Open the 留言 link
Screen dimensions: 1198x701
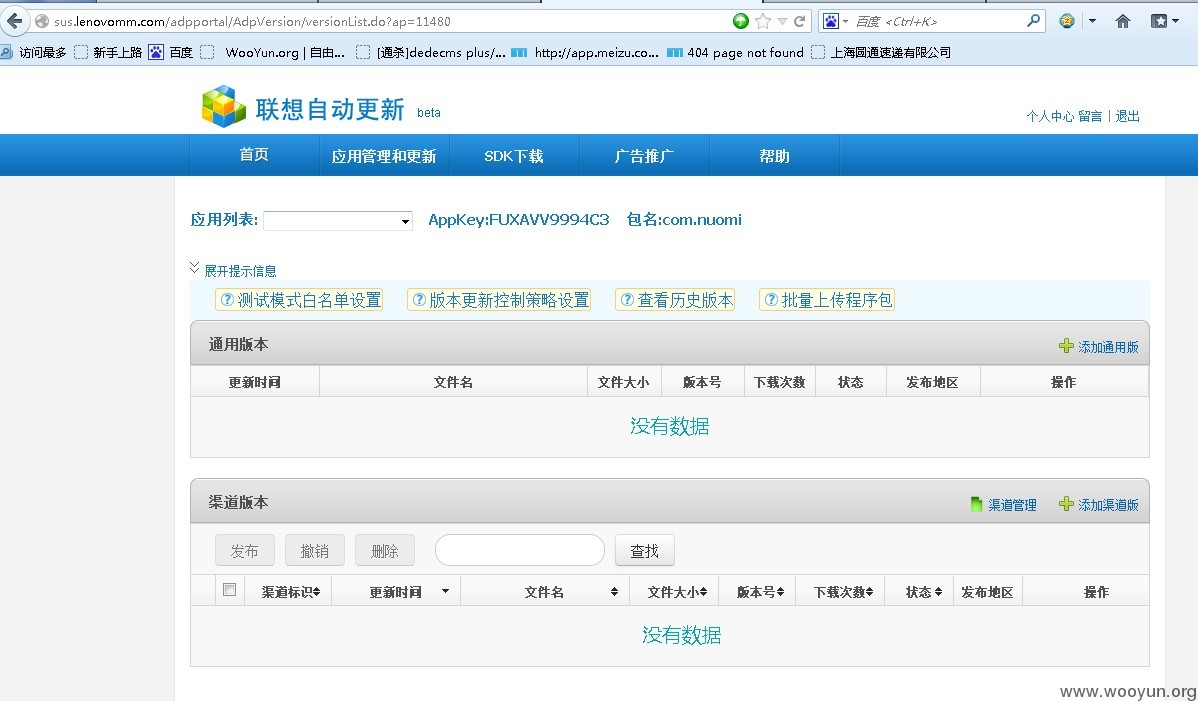point(1090,116)
